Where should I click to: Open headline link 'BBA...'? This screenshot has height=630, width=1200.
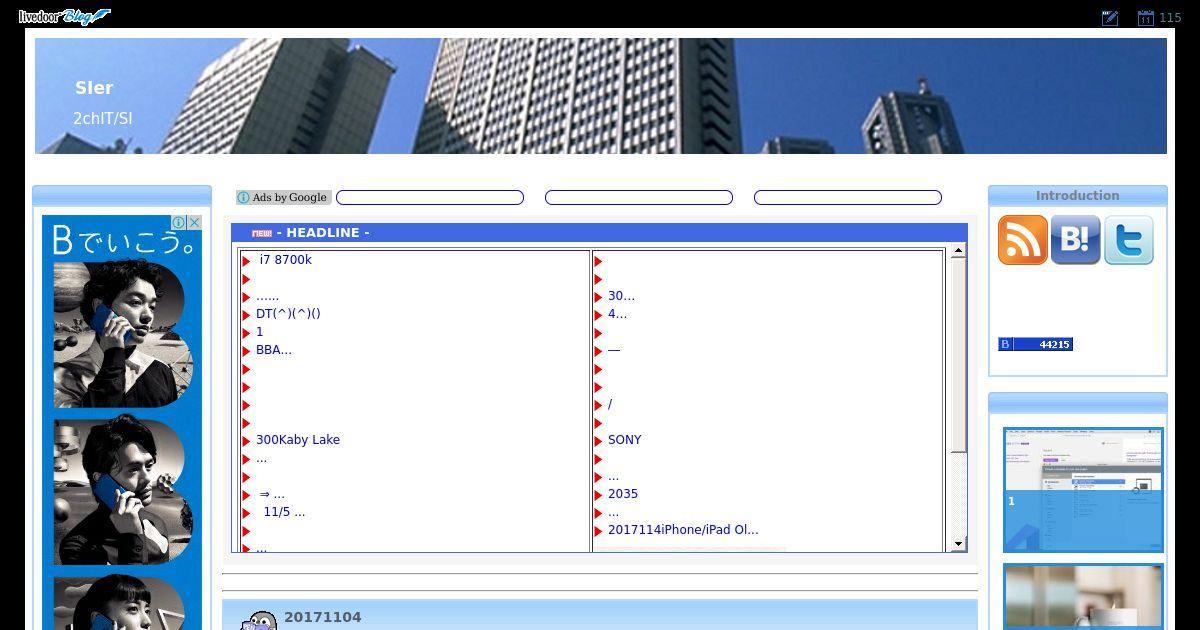tap(274, 350)
